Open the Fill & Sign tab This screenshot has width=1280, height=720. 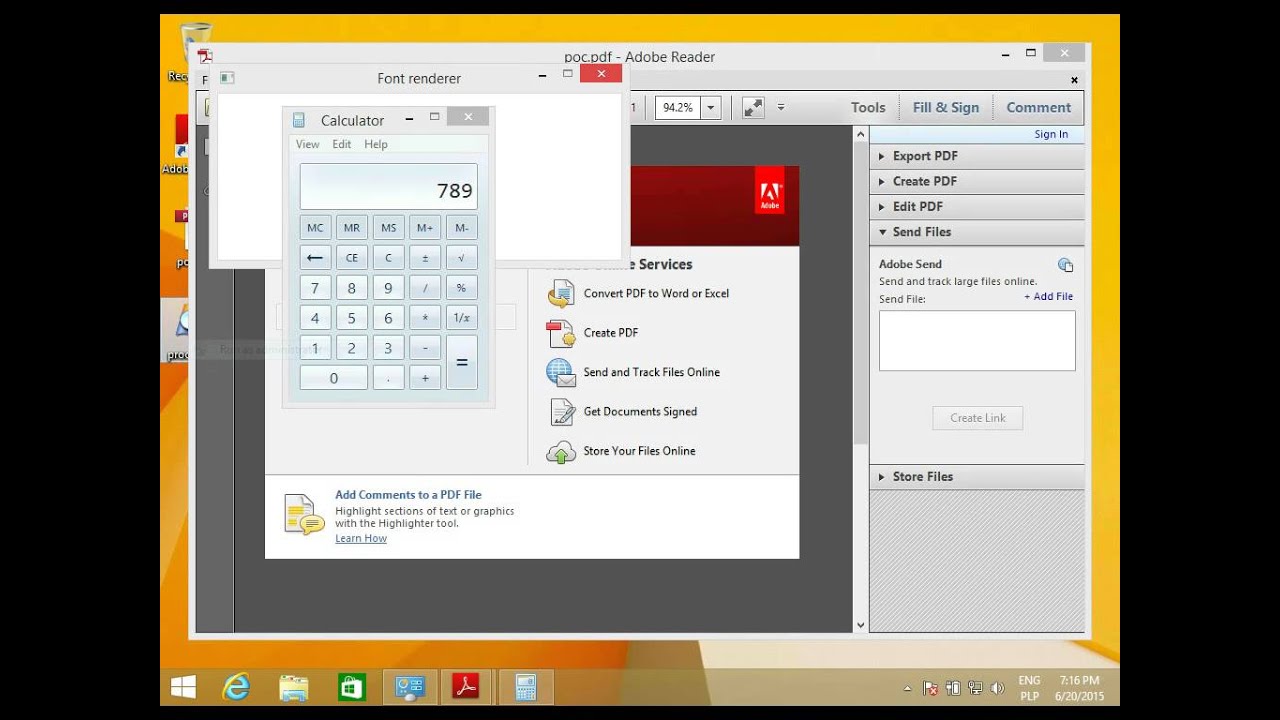(946, 107)
